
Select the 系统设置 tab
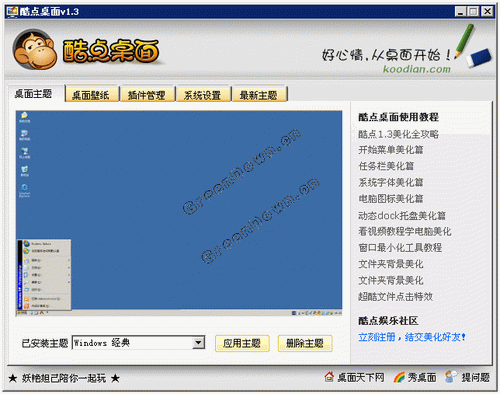(203, 95)
